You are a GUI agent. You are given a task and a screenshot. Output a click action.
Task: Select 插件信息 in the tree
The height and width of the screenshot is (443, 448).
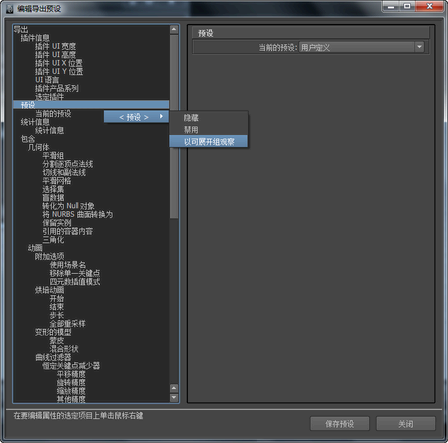click(x=35, y=38)
